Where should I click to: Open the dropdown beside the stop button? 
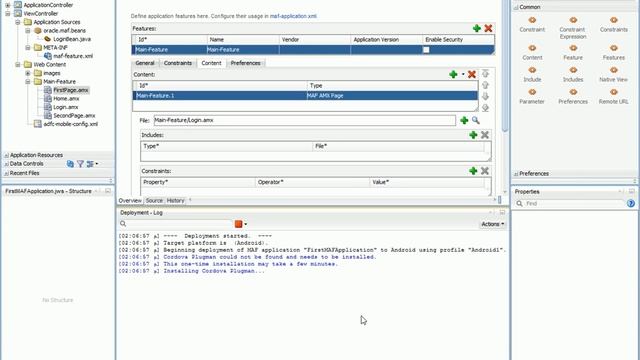(x=246, y=224)
